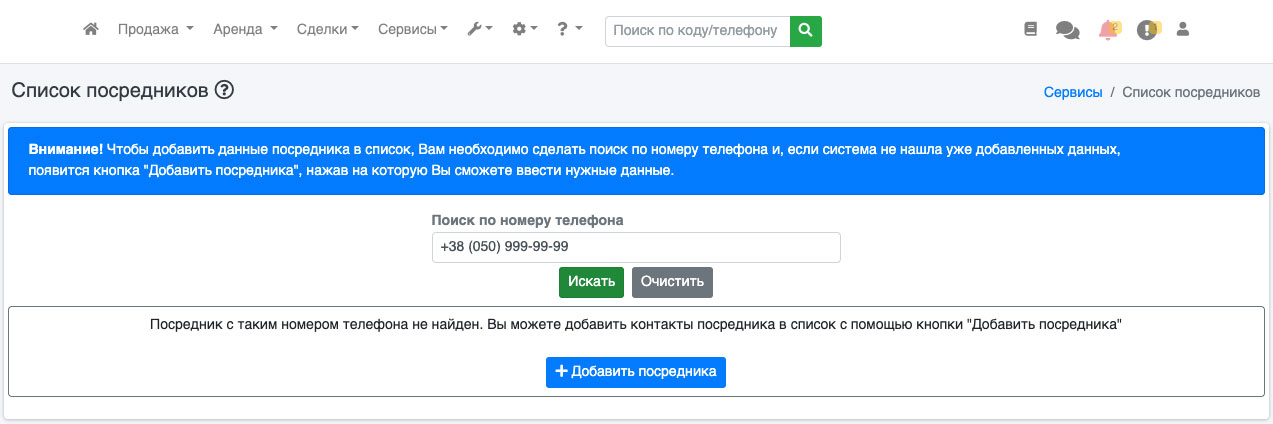Open the gear settings dropdown
Screen dimensions: 1273x424
coord(525,30)
